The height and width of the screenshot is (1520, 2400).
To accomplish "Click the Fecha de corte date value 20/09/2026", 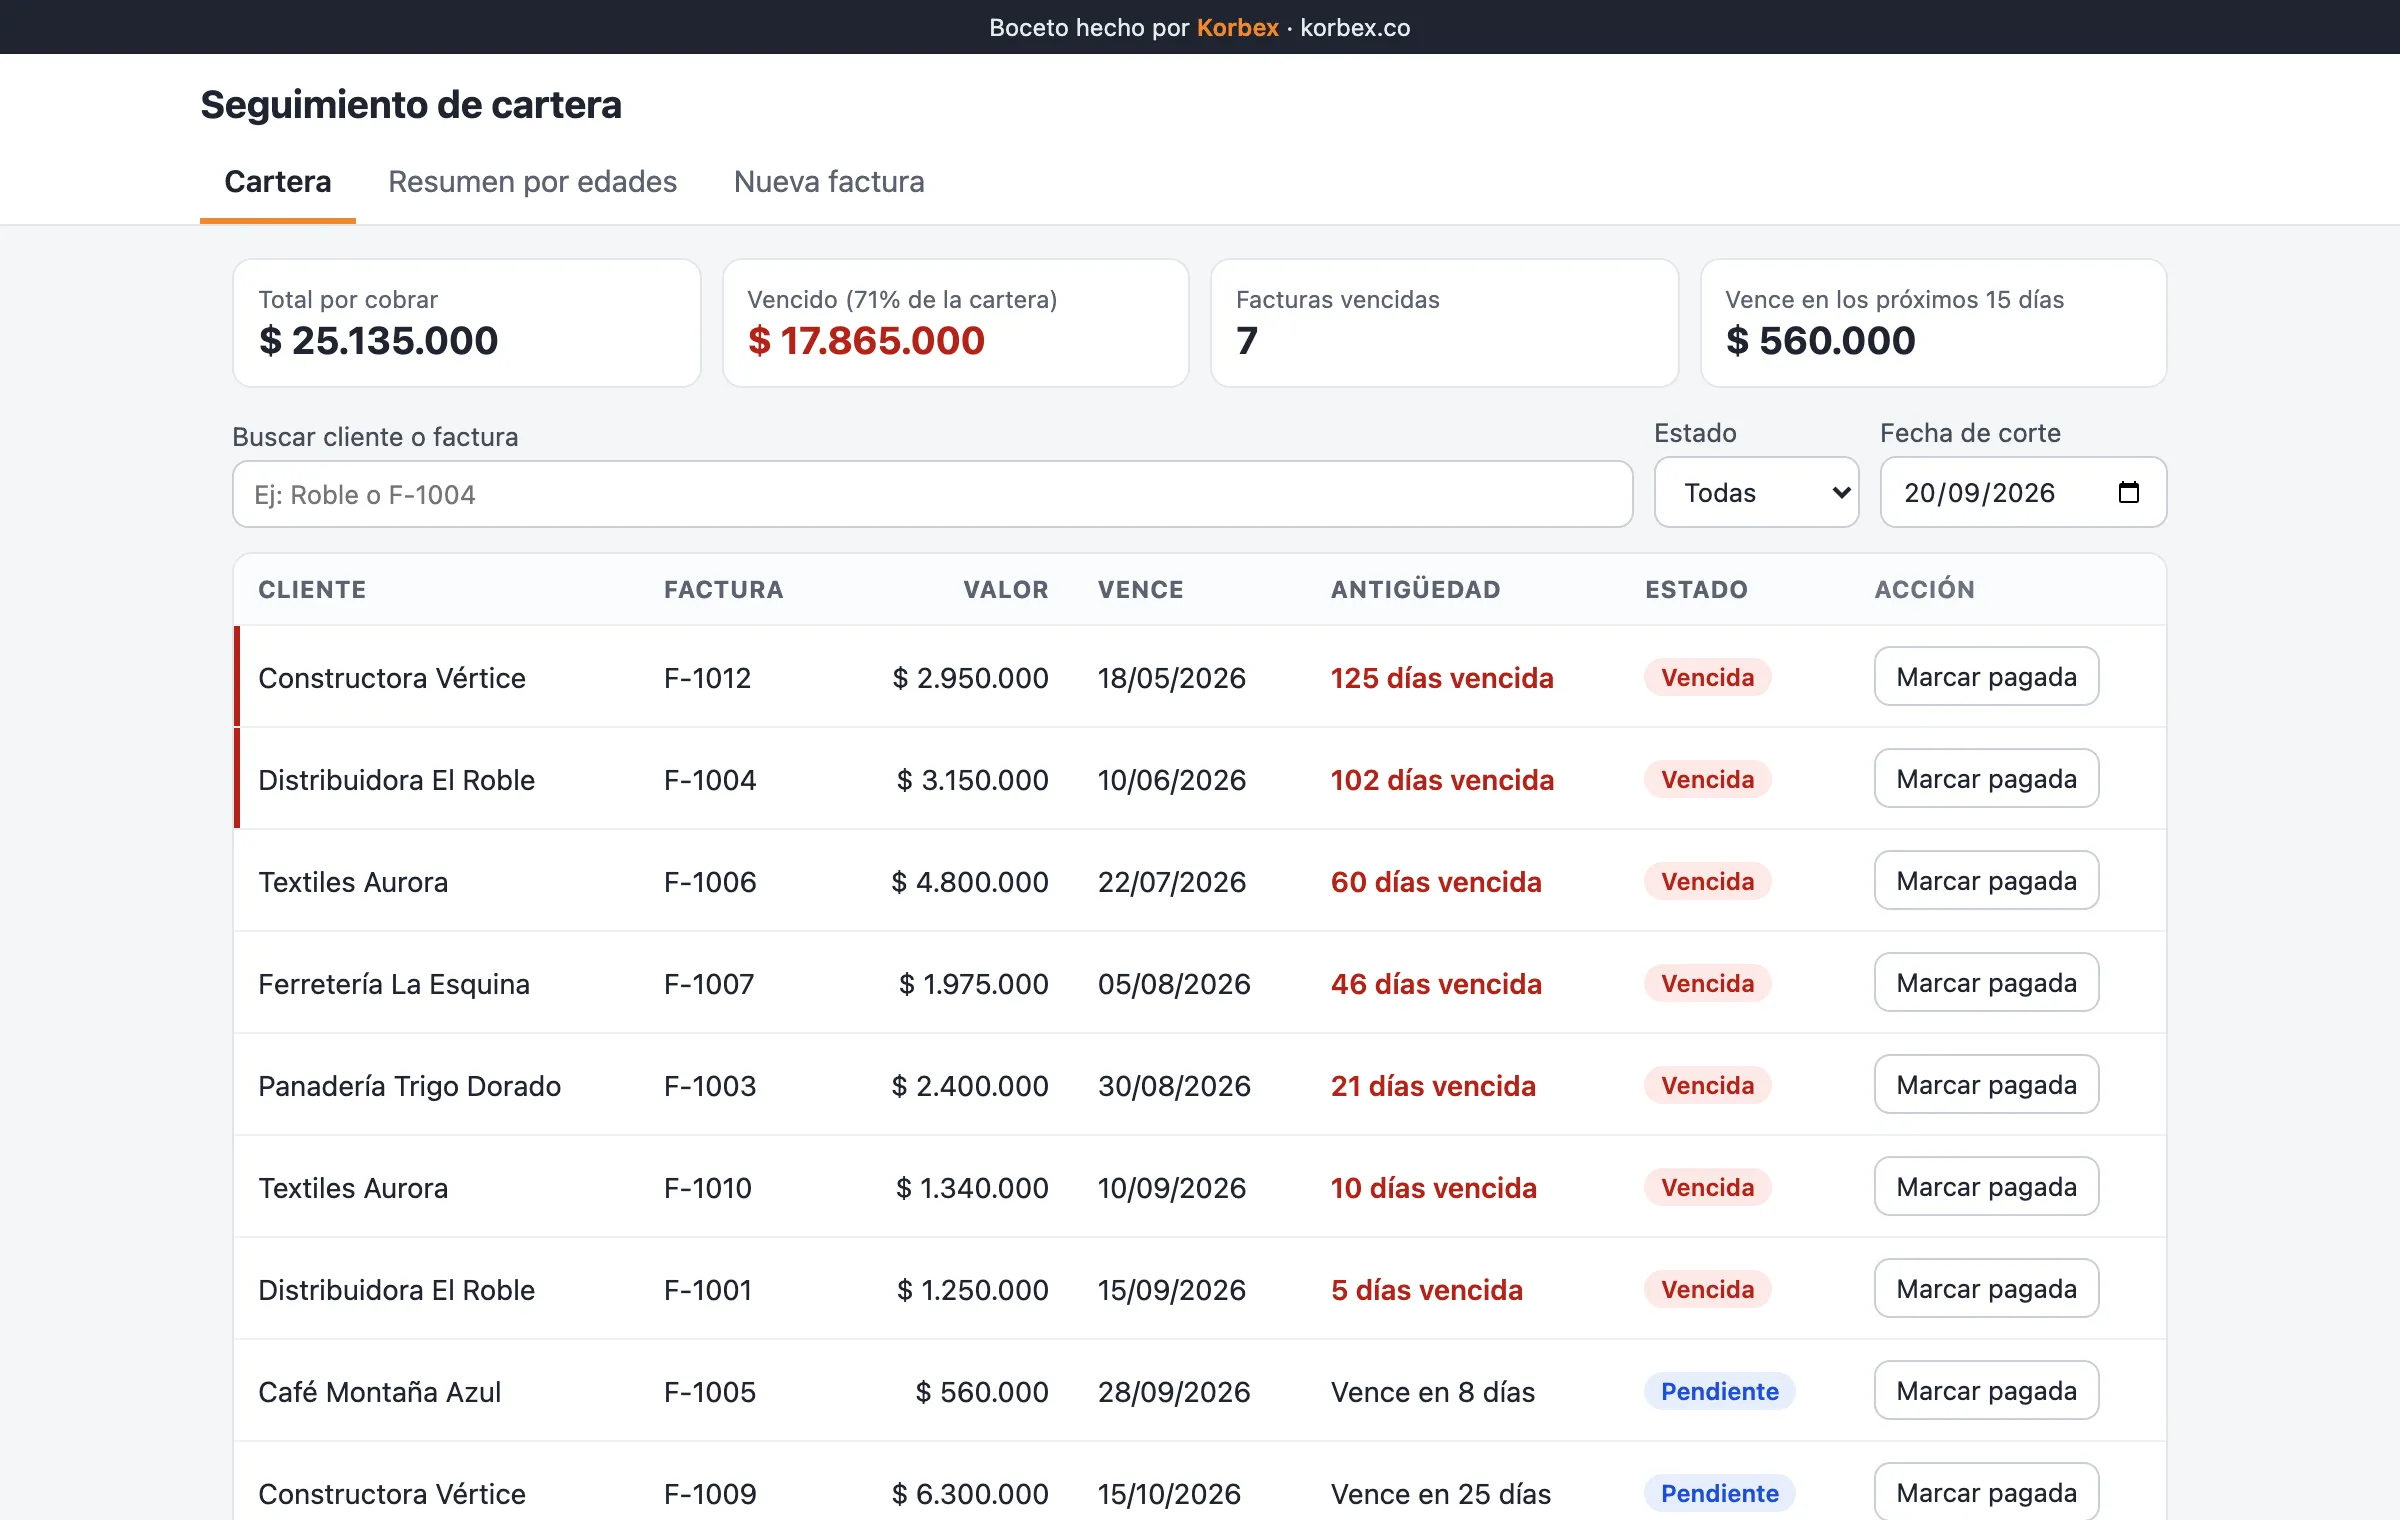I will (x=1979, y=492).
